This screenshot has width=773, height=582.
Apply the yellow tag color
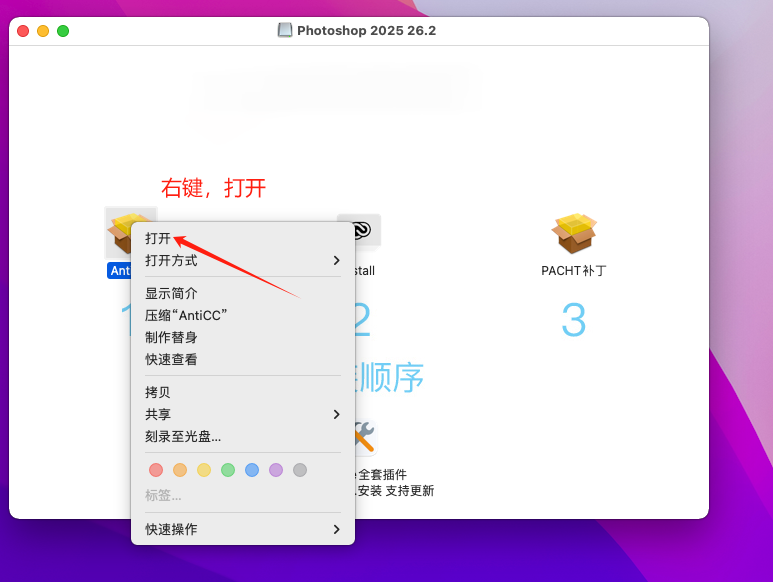tap(204, 470)
